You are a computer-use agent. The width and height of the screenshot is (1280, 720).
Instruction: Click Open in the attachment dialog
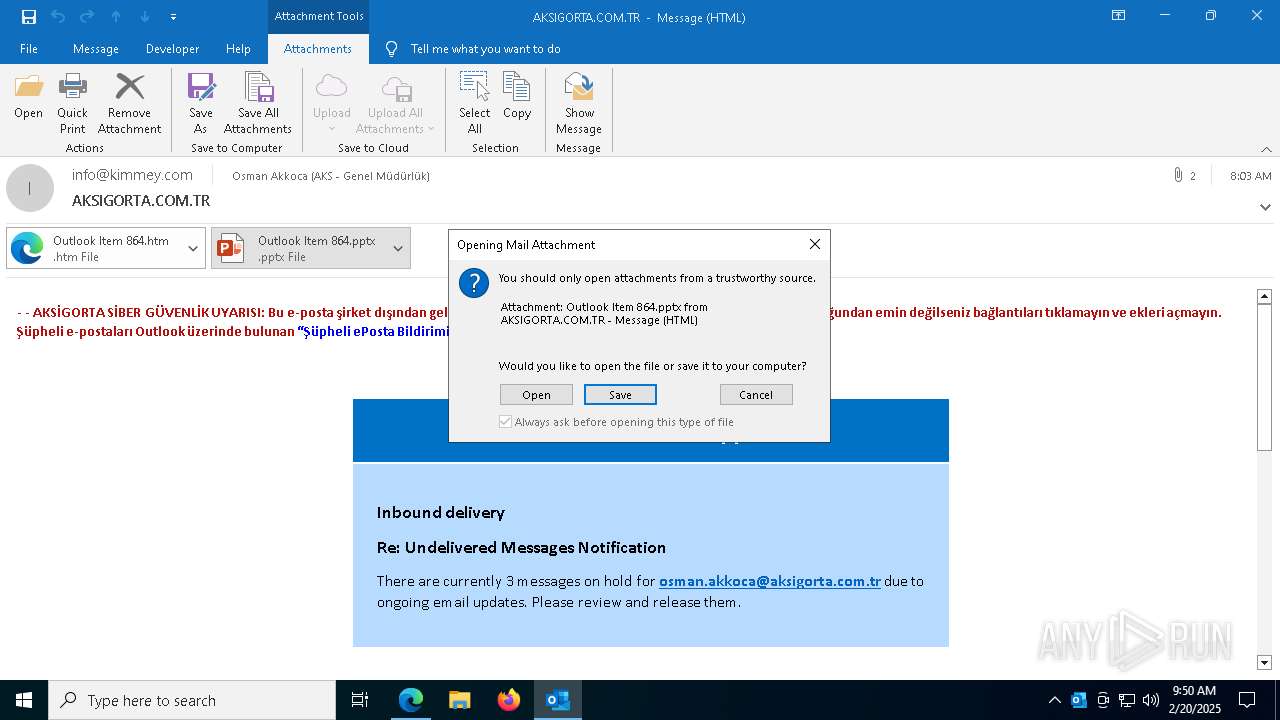pyautogui.click(x=536, y=395)
